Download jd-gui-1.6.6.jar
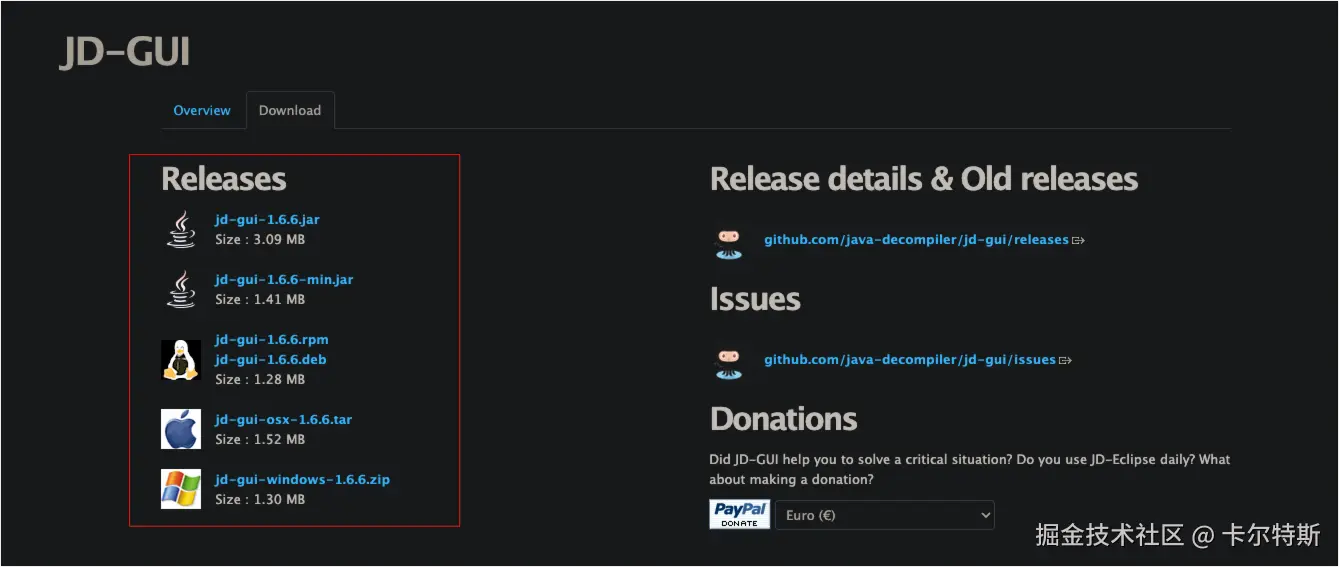Screen dimensions: 1339x567 pos(267,219)
